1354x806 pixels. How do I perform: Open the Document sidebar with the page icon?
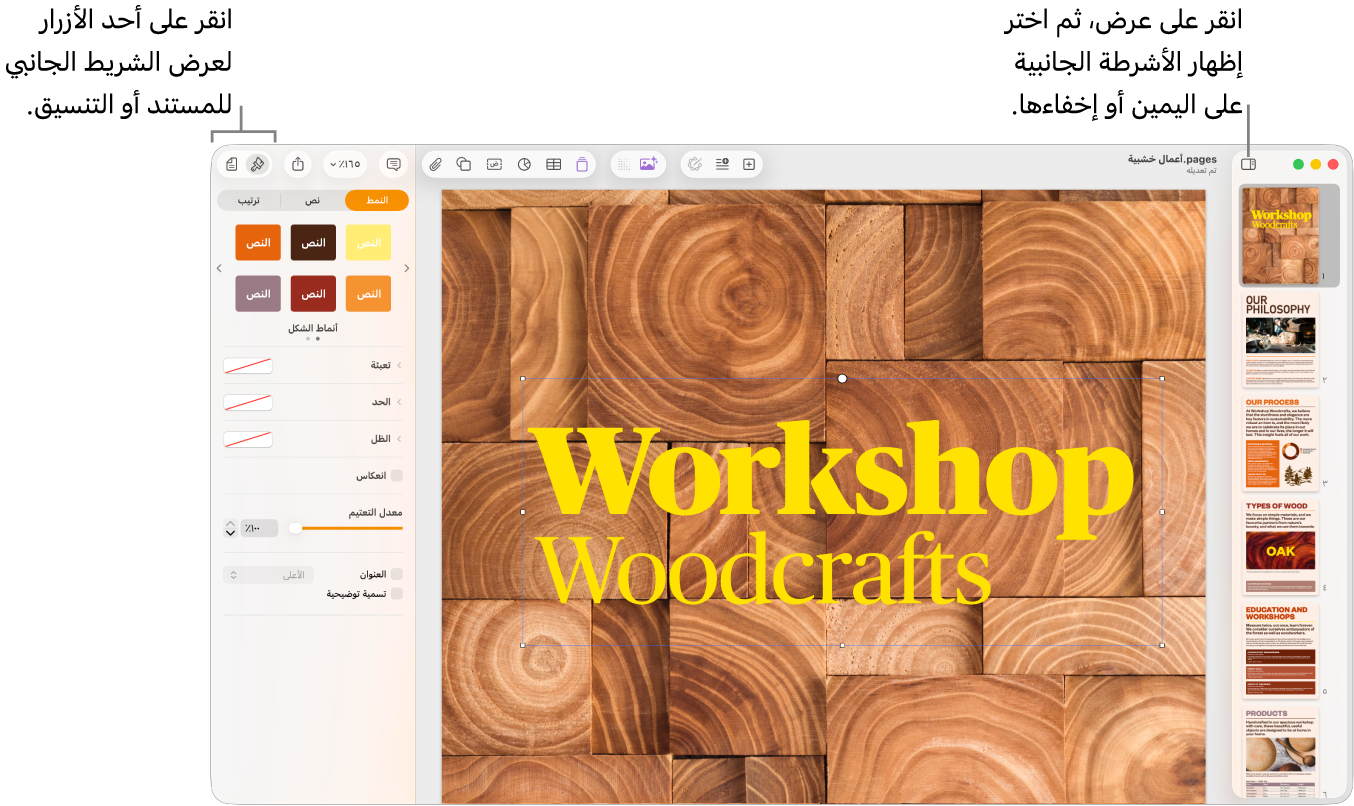tap(232, 164)
